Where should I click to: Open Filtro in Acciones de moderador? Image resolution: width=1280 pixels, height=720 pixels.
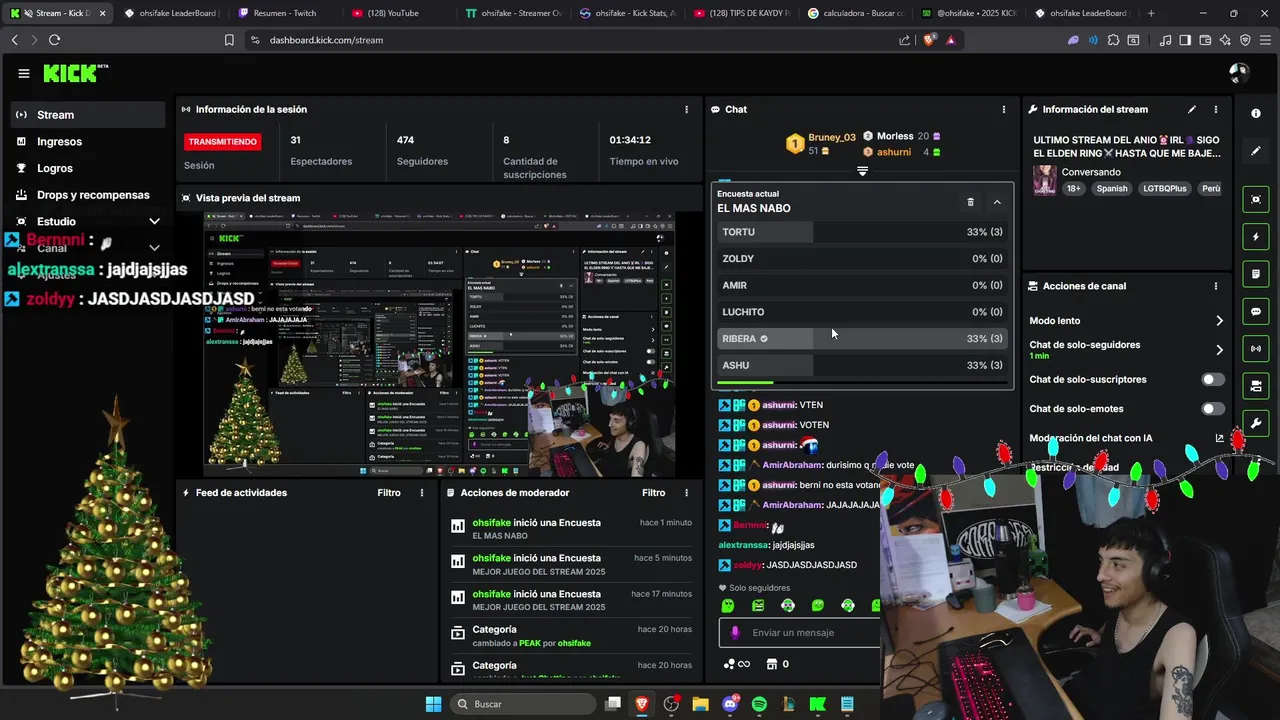click(653, 493)
